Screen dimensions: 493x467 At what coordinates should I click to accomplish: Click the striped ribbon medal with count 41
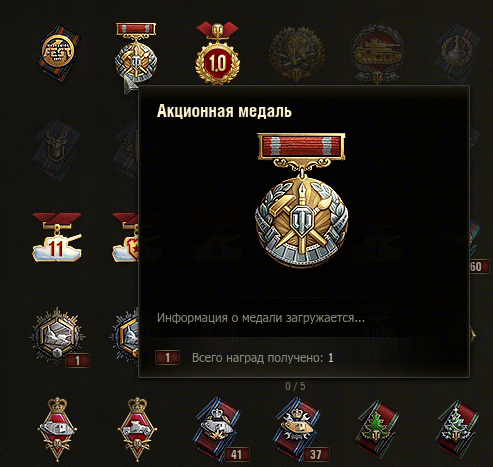(x=219, y=429)
